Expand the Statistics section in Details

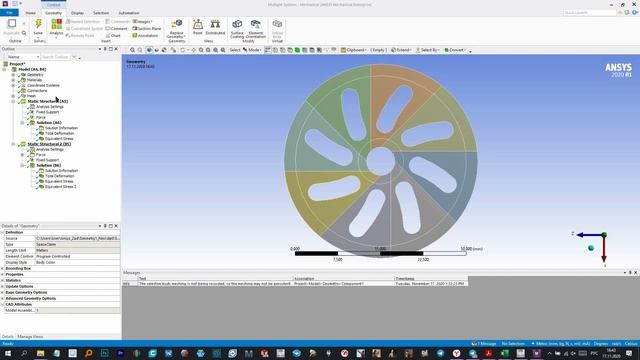(2, 280)
